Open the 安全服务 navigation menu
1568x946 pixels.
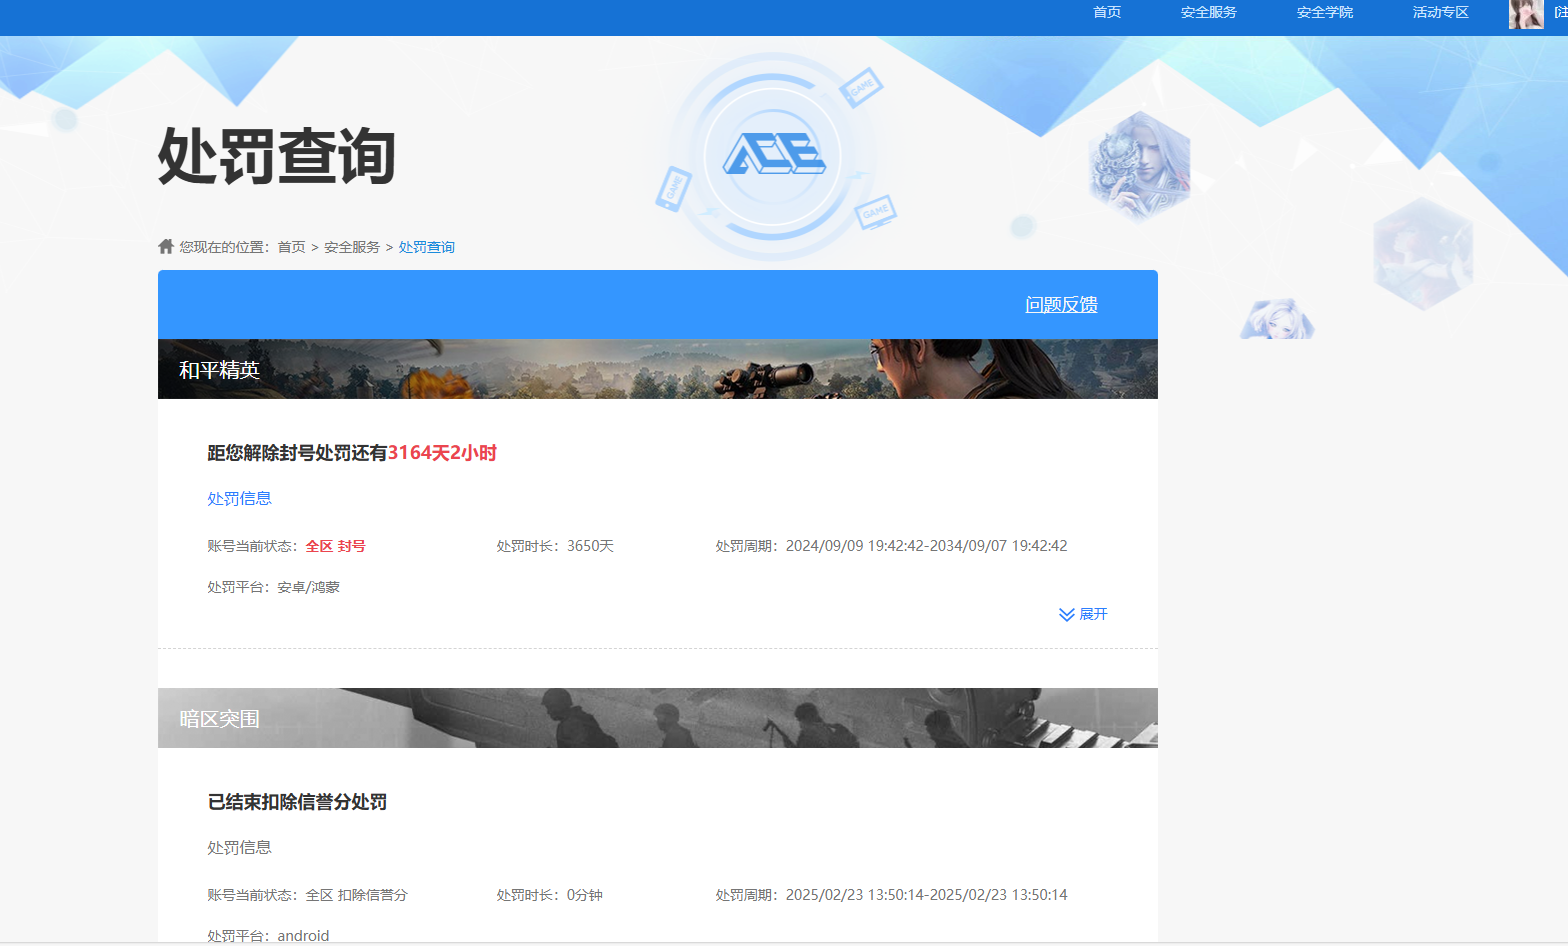[x=1208, y=12]
